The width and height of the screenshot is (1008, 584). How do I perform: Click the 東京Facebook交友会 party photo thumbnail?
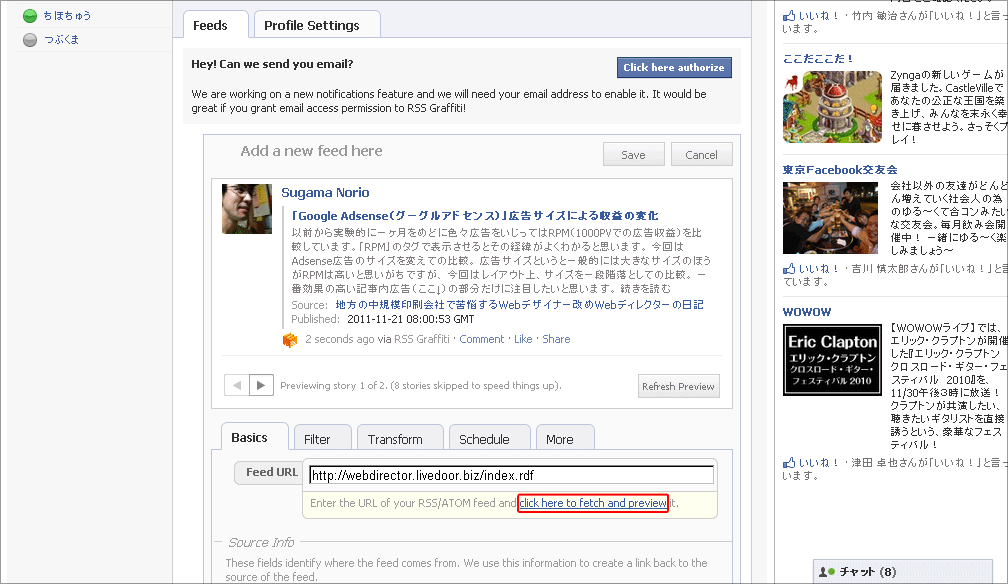point(830,218)
